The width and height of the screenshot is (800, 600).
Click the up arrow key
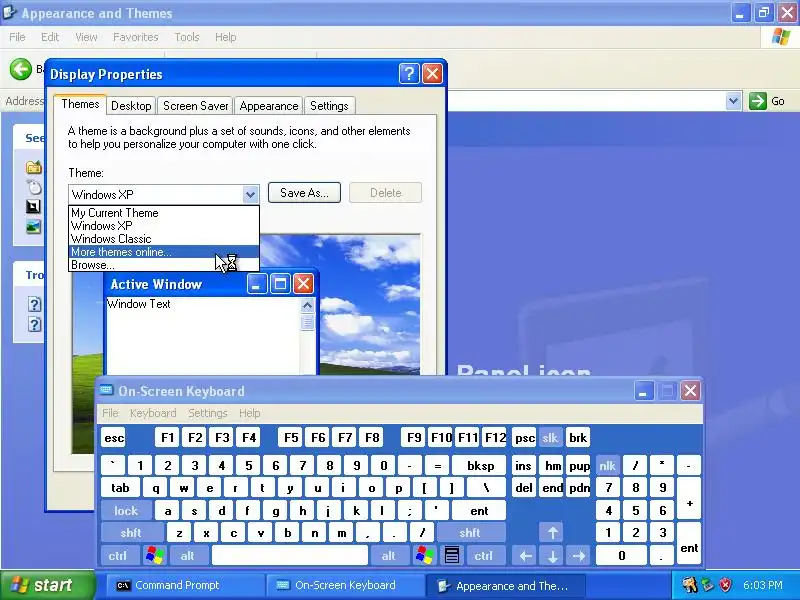pyautogui.click(x=553, y=533)
